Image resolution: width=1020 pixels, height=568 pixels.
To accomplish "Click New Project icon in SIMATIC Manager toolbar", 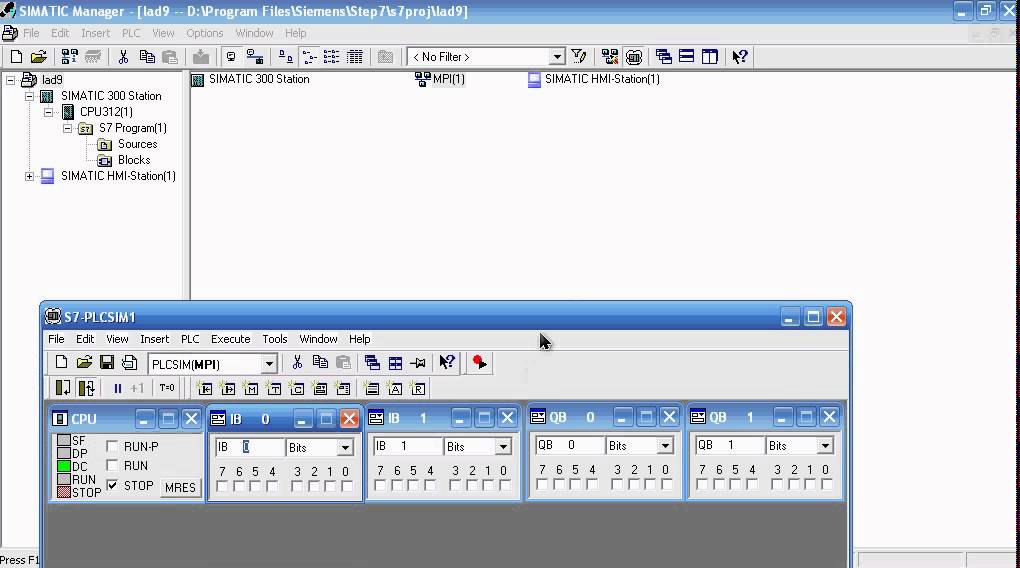I will point(16,57).
